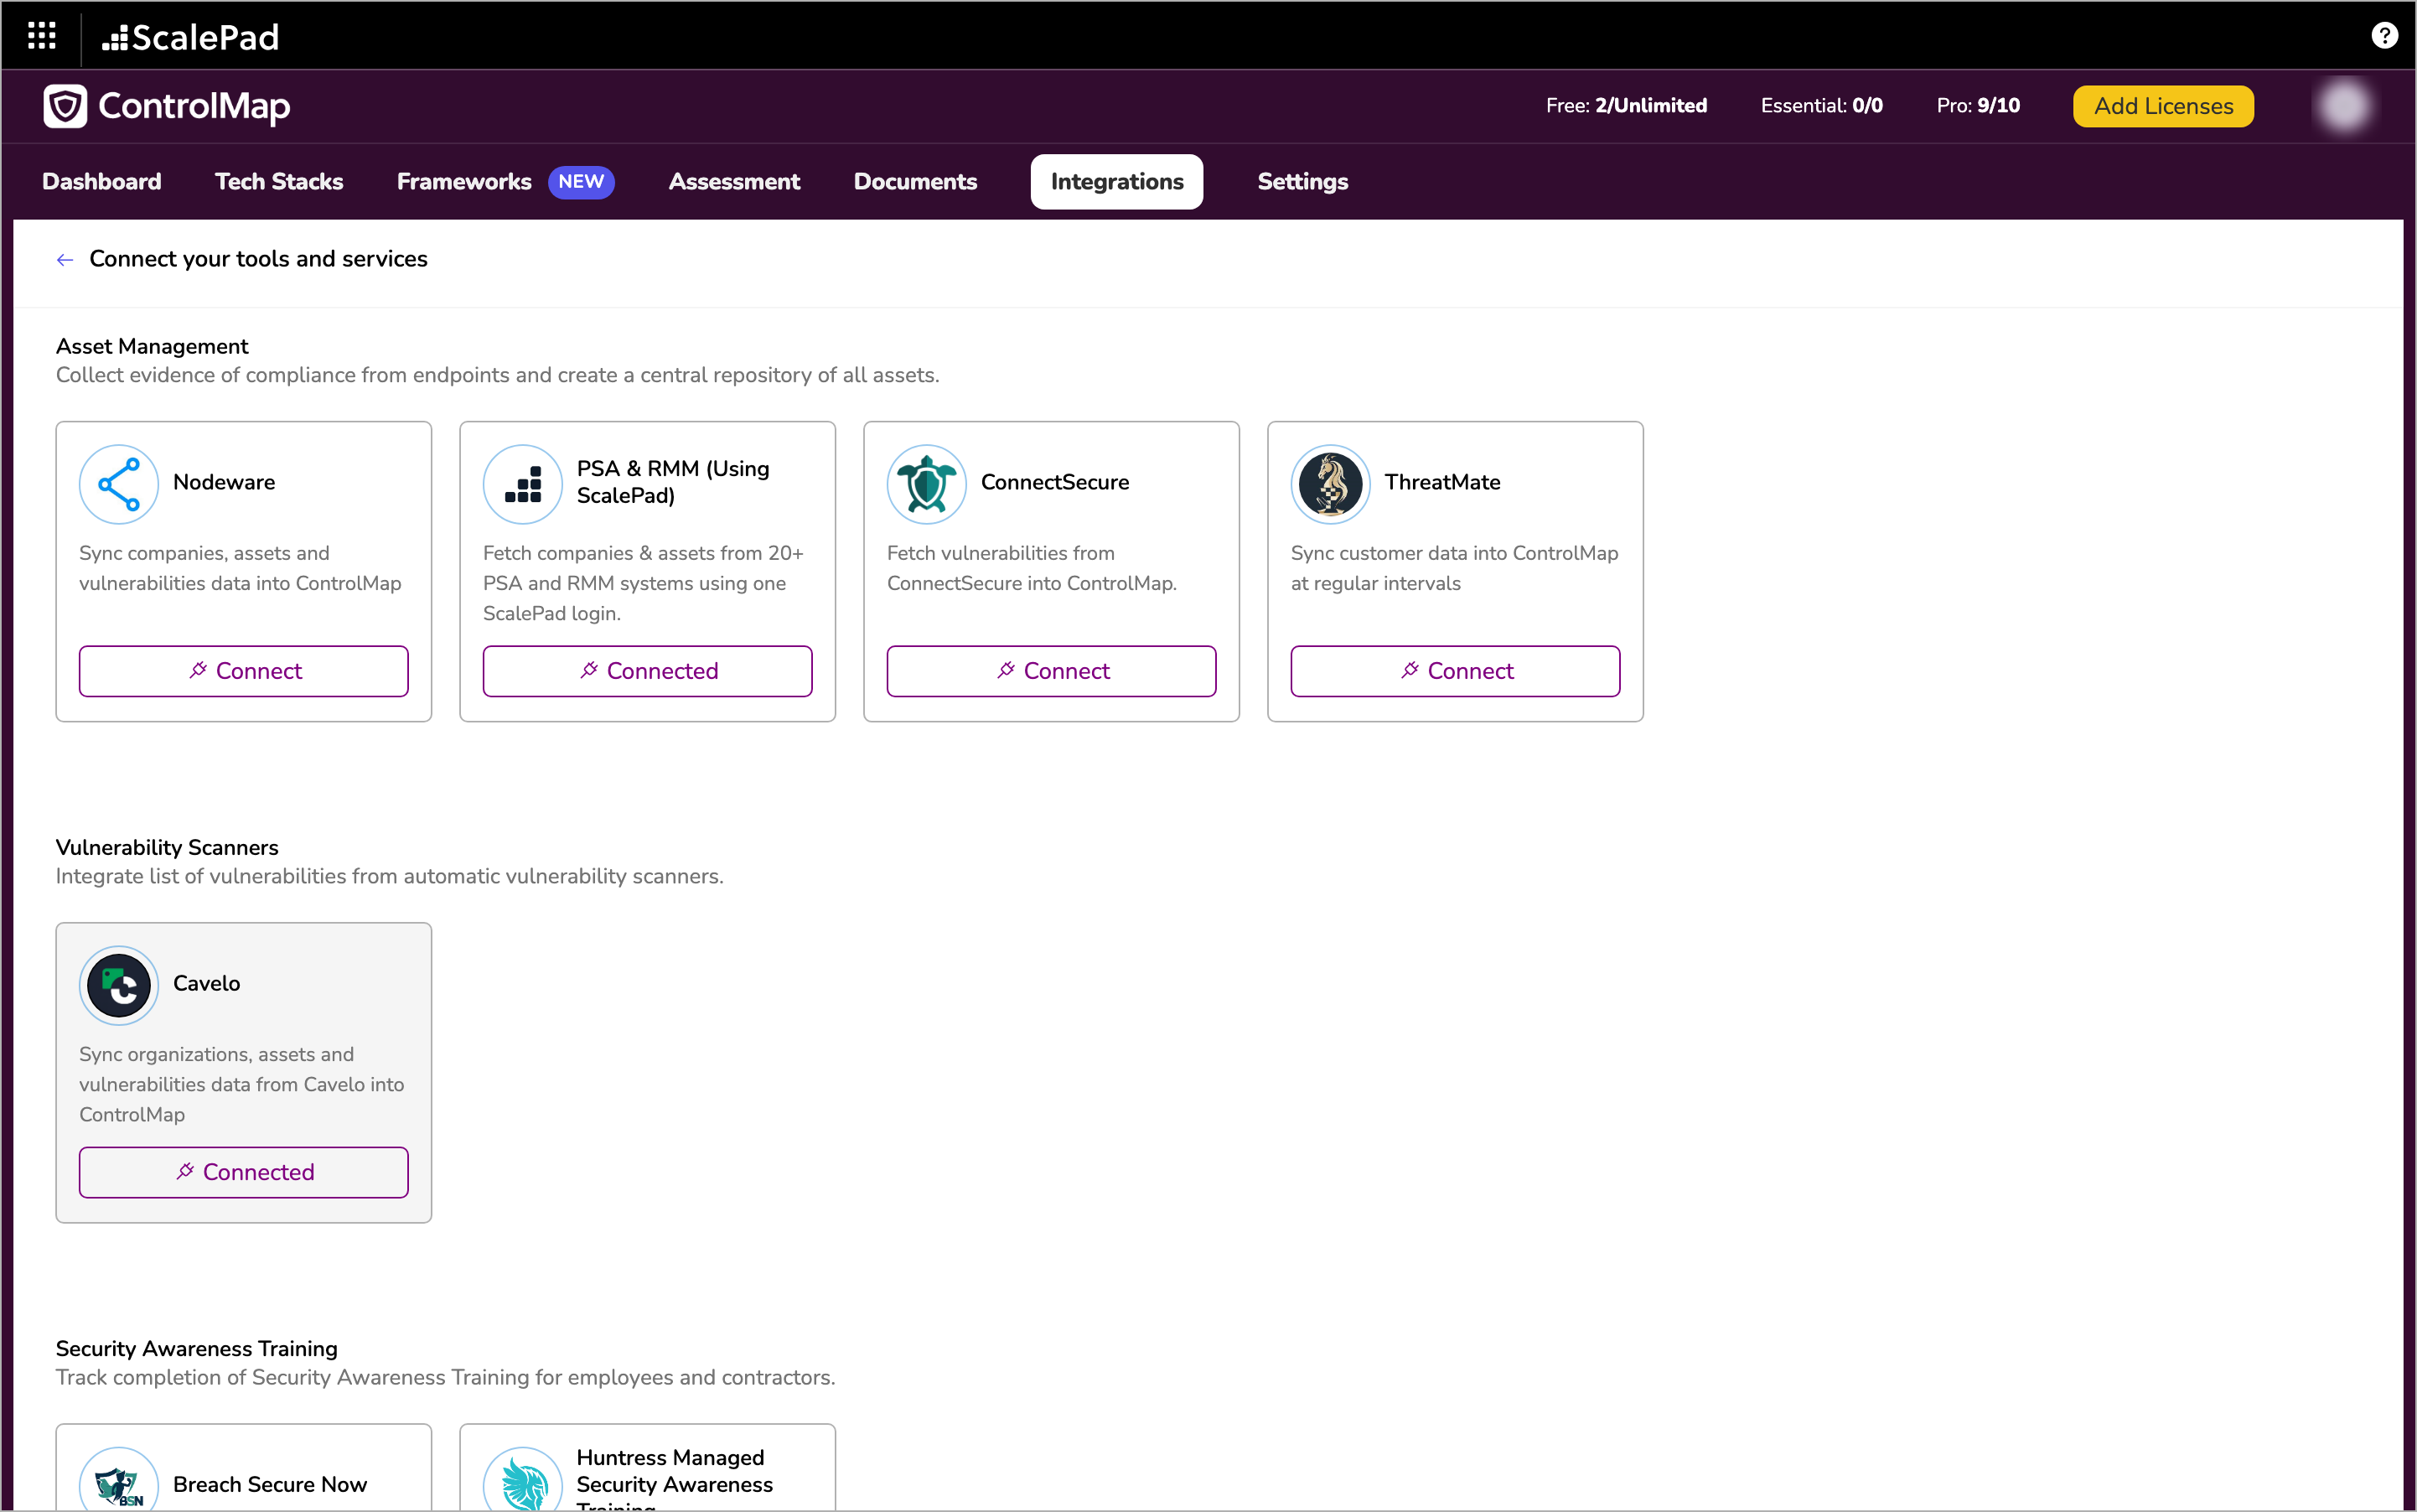Click the Asset Management section heading
Screen dimensions: 2417x1512
[152, 346]
